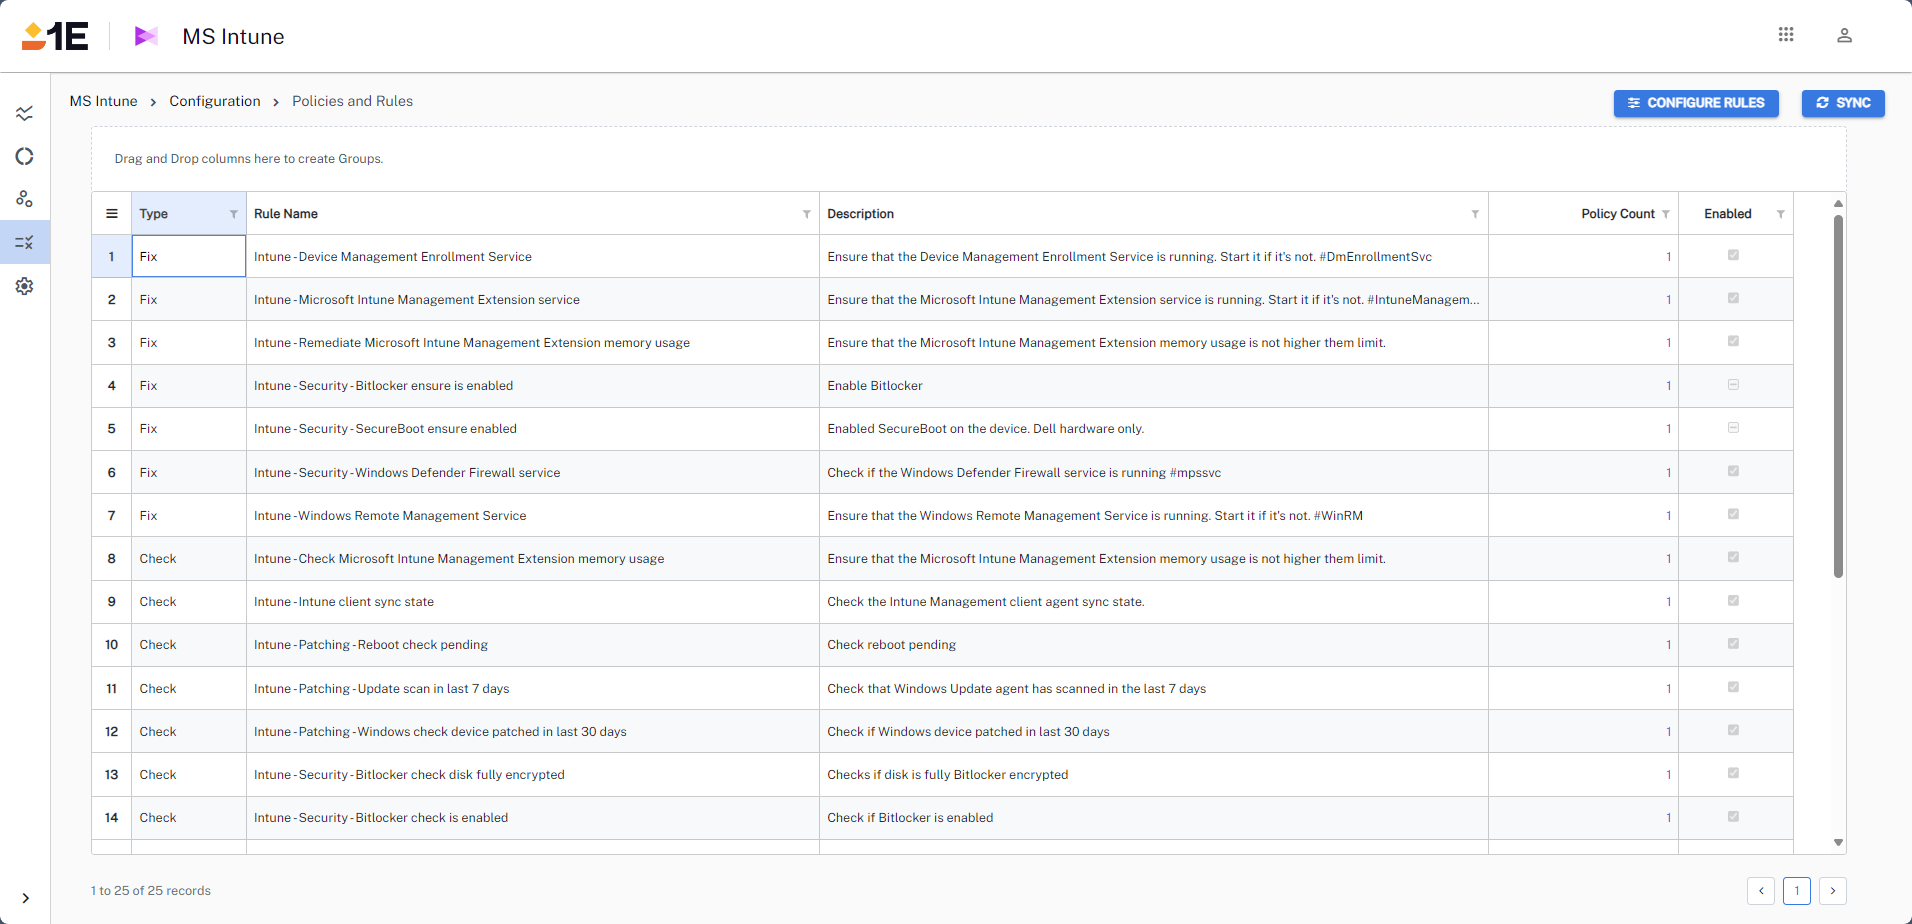
Task: Click the table column menu hamburger icon
Action: [x=112, y=214]
